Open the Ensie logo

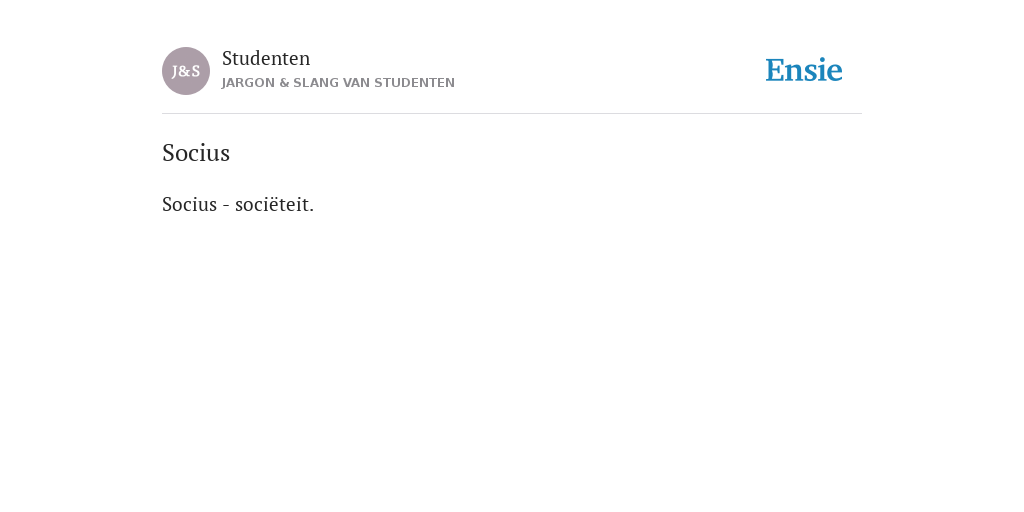804,70
